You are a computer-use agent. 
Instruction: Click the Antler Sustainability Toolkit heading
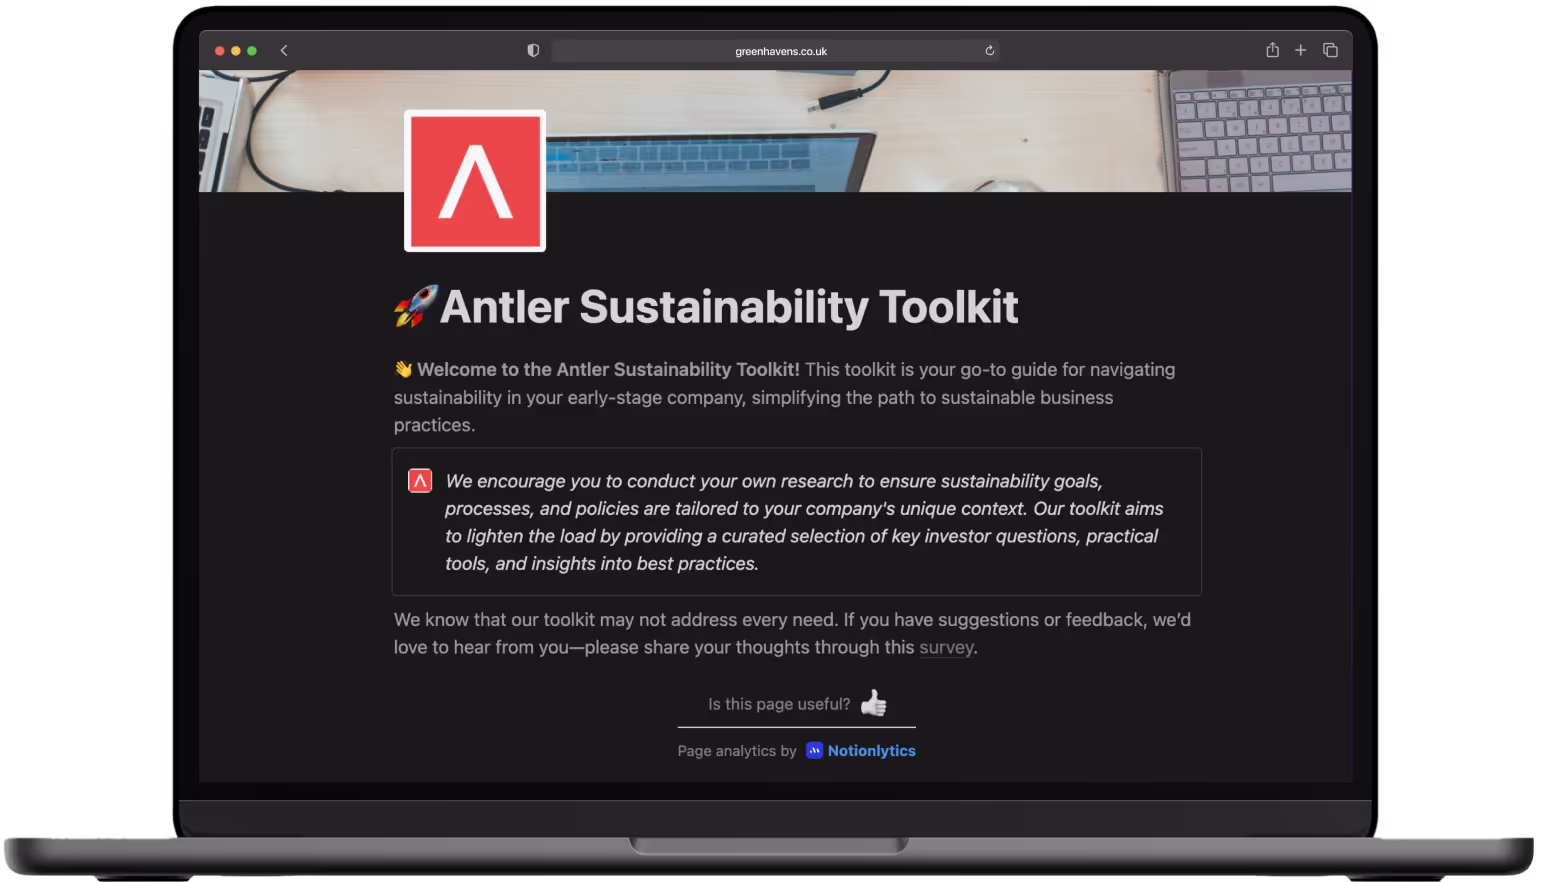(729, 307)
